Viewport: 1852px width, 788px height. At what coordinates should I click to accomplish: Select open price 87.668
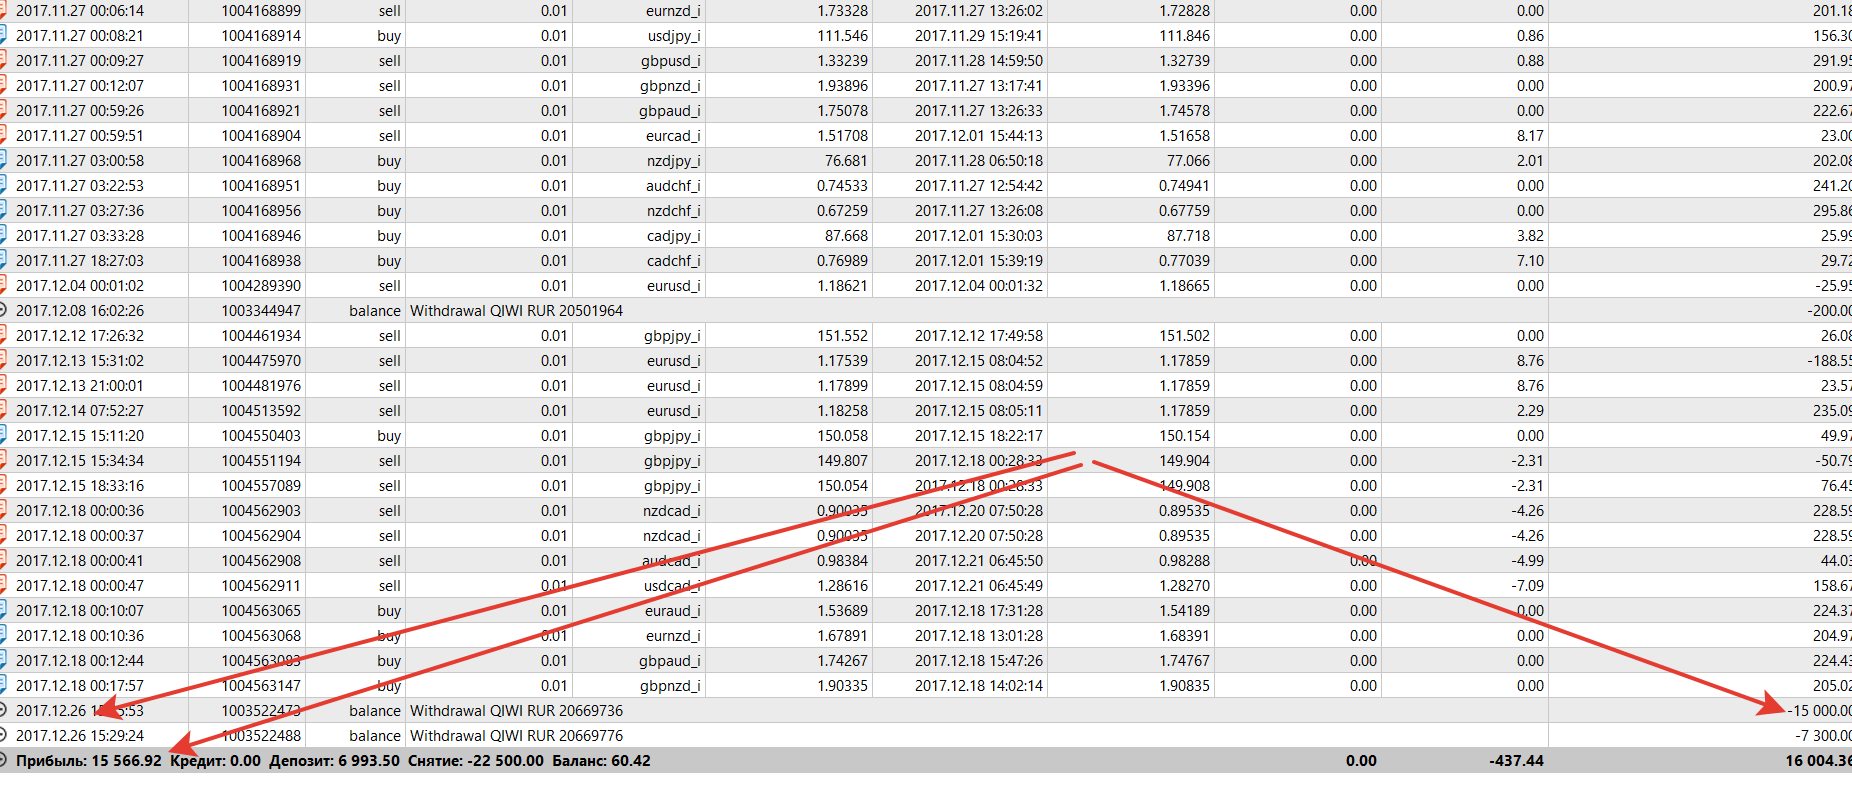pos(846,235)
